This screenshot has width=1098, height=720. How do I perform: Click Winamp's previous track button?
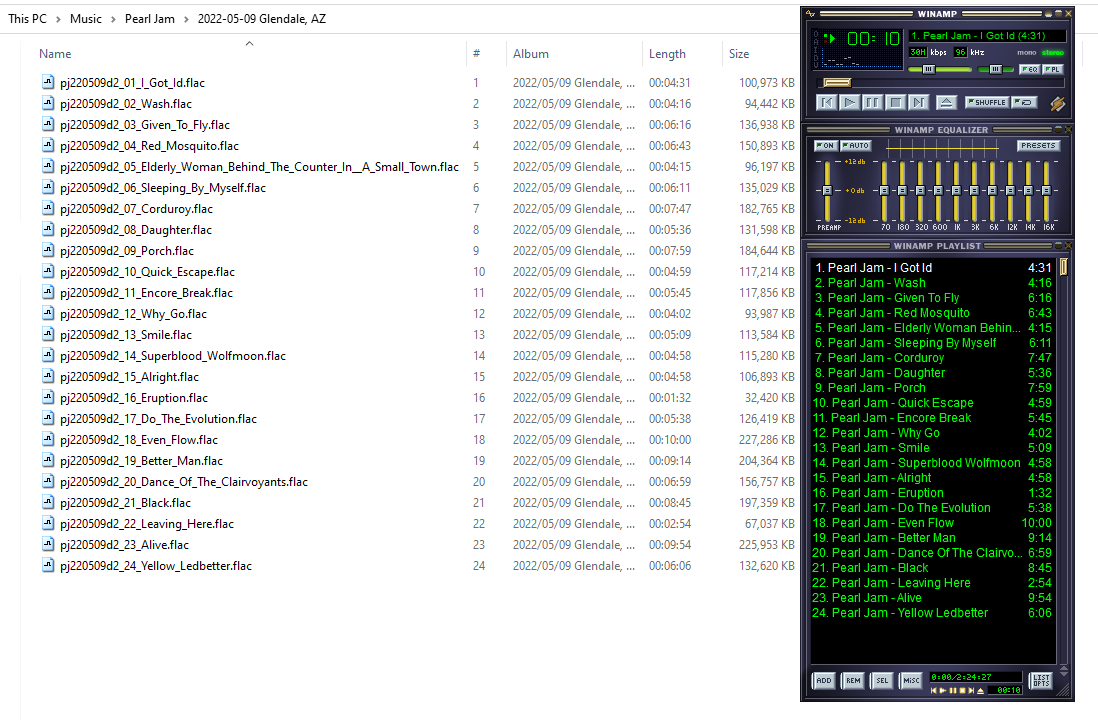click(x=827, y=103)
